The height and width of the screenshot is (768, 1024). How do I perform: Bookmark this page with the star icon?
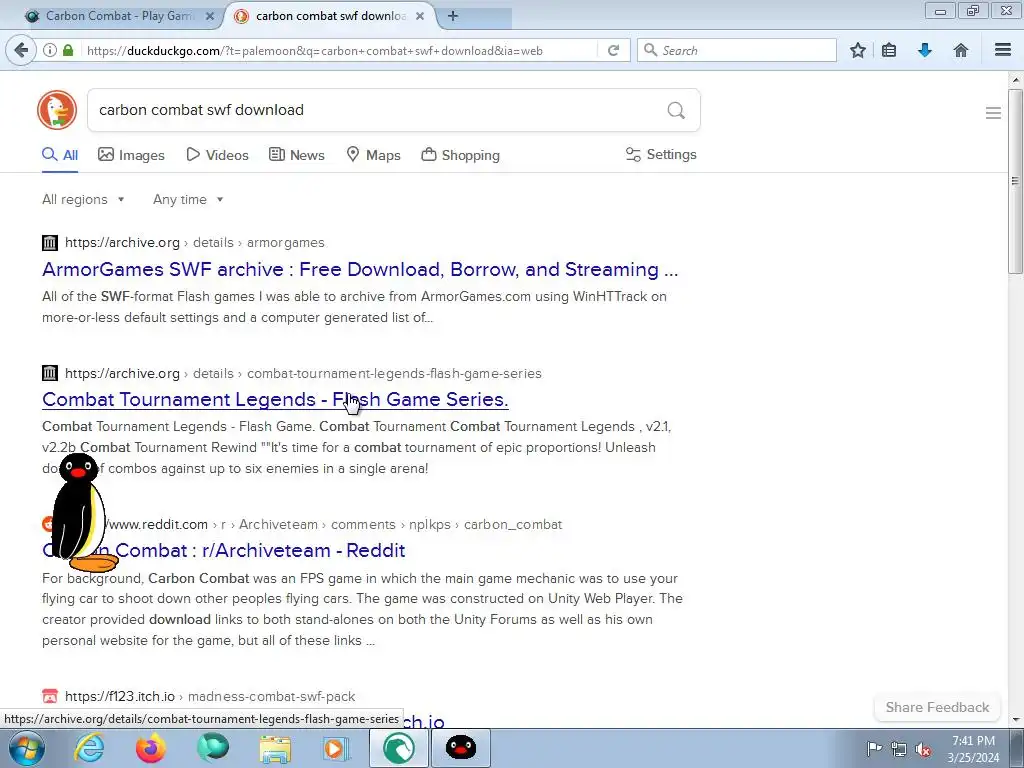(x=857, y=50)
